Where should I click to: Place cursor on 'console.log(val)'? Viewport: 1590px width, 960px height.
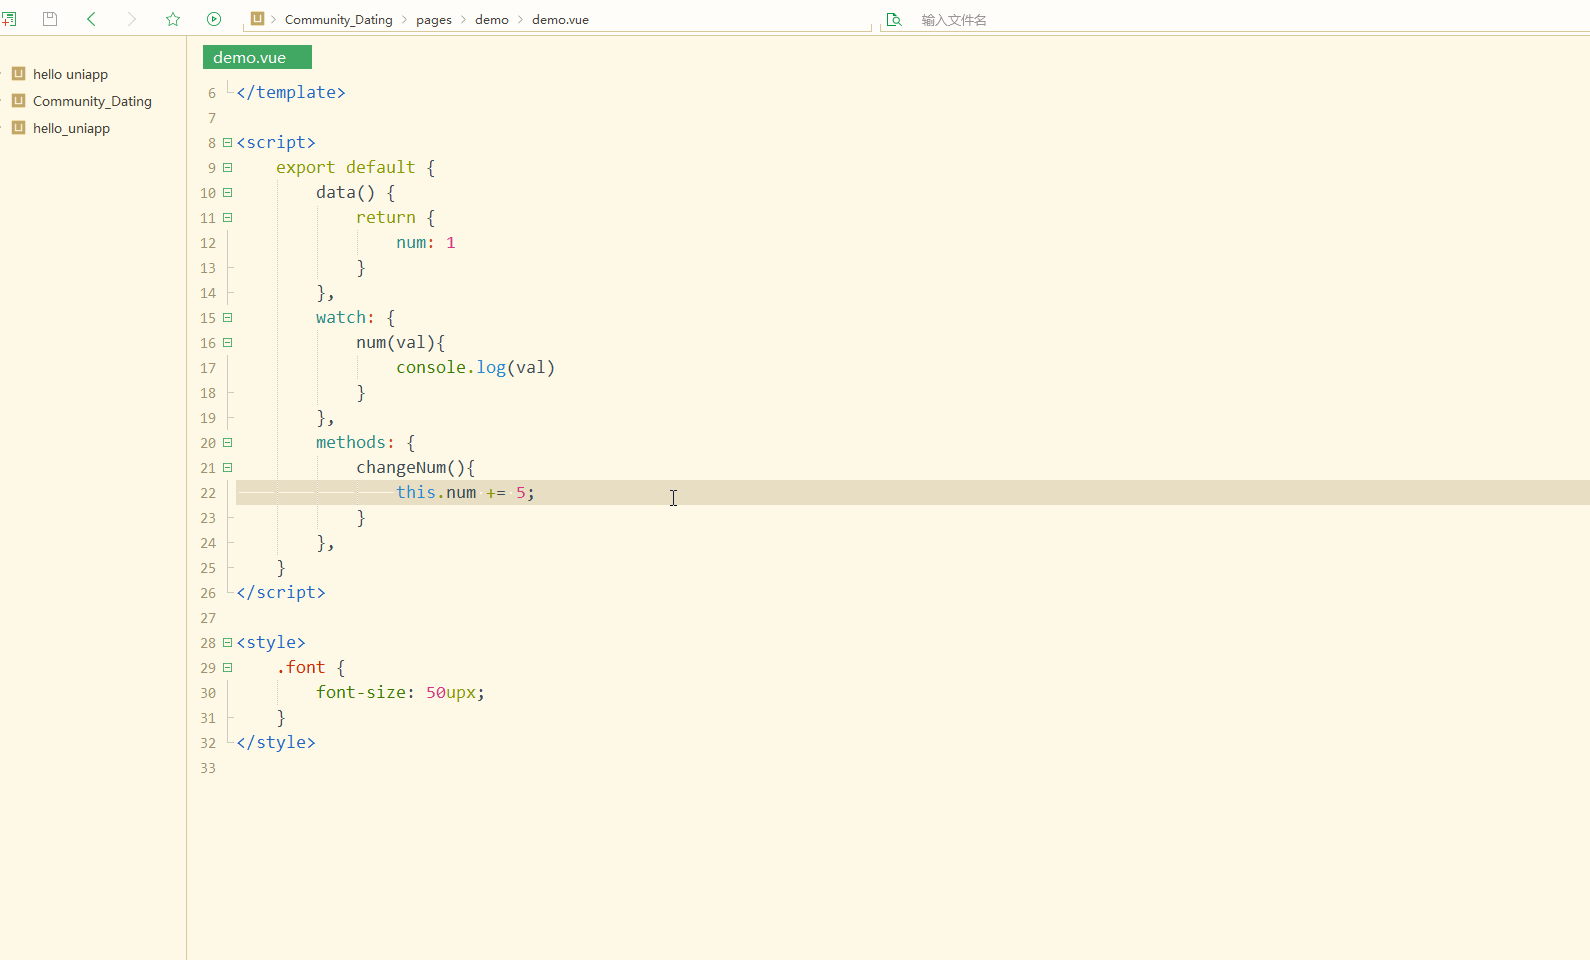475,367
